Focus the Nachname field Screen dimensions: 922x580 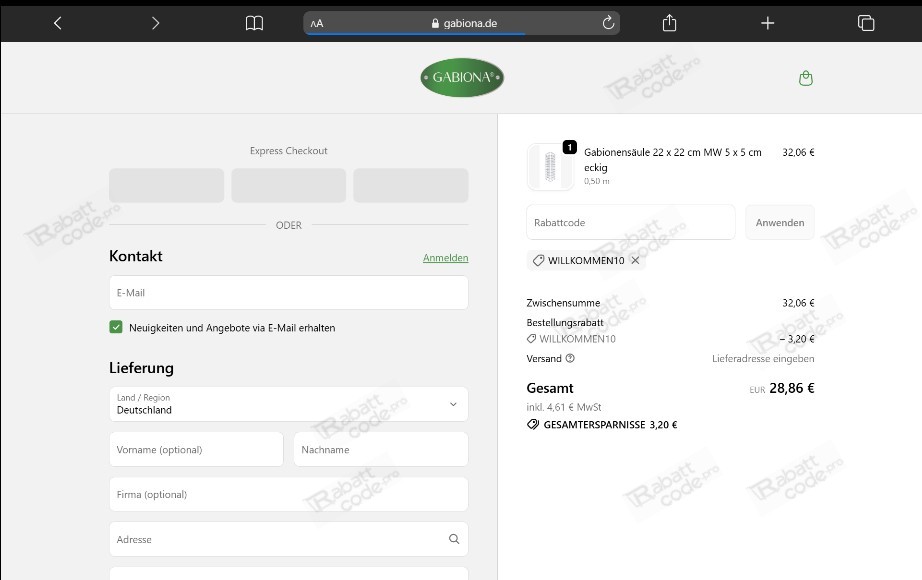381,449
